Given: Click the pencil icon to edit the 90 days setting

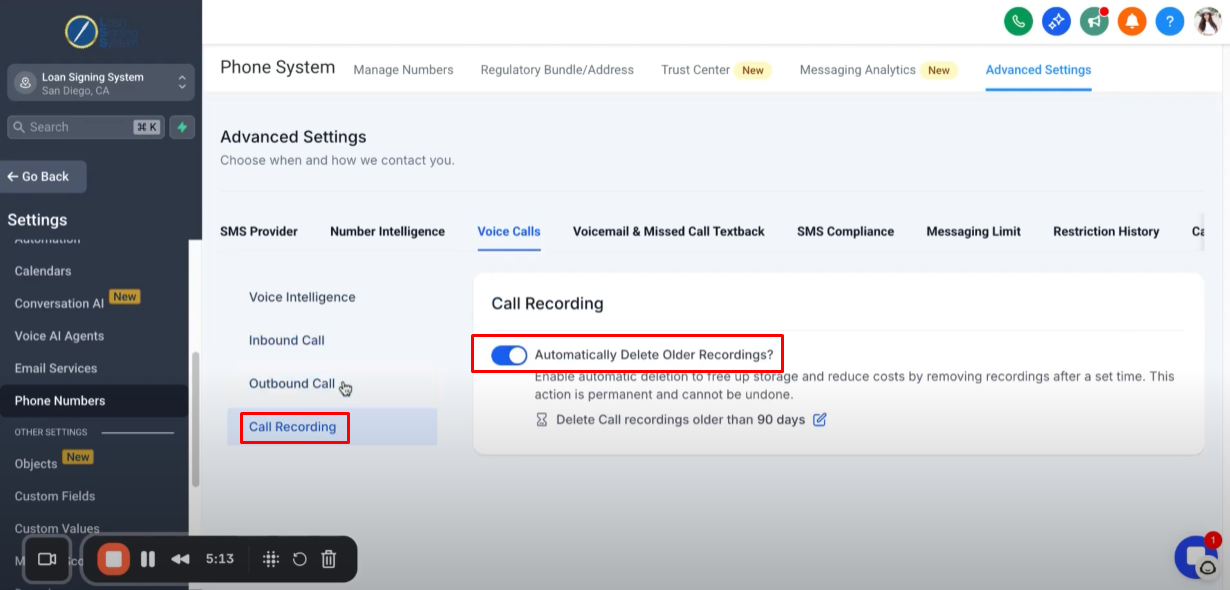Looking at the screenshot, I should click(x=820, y=420).
